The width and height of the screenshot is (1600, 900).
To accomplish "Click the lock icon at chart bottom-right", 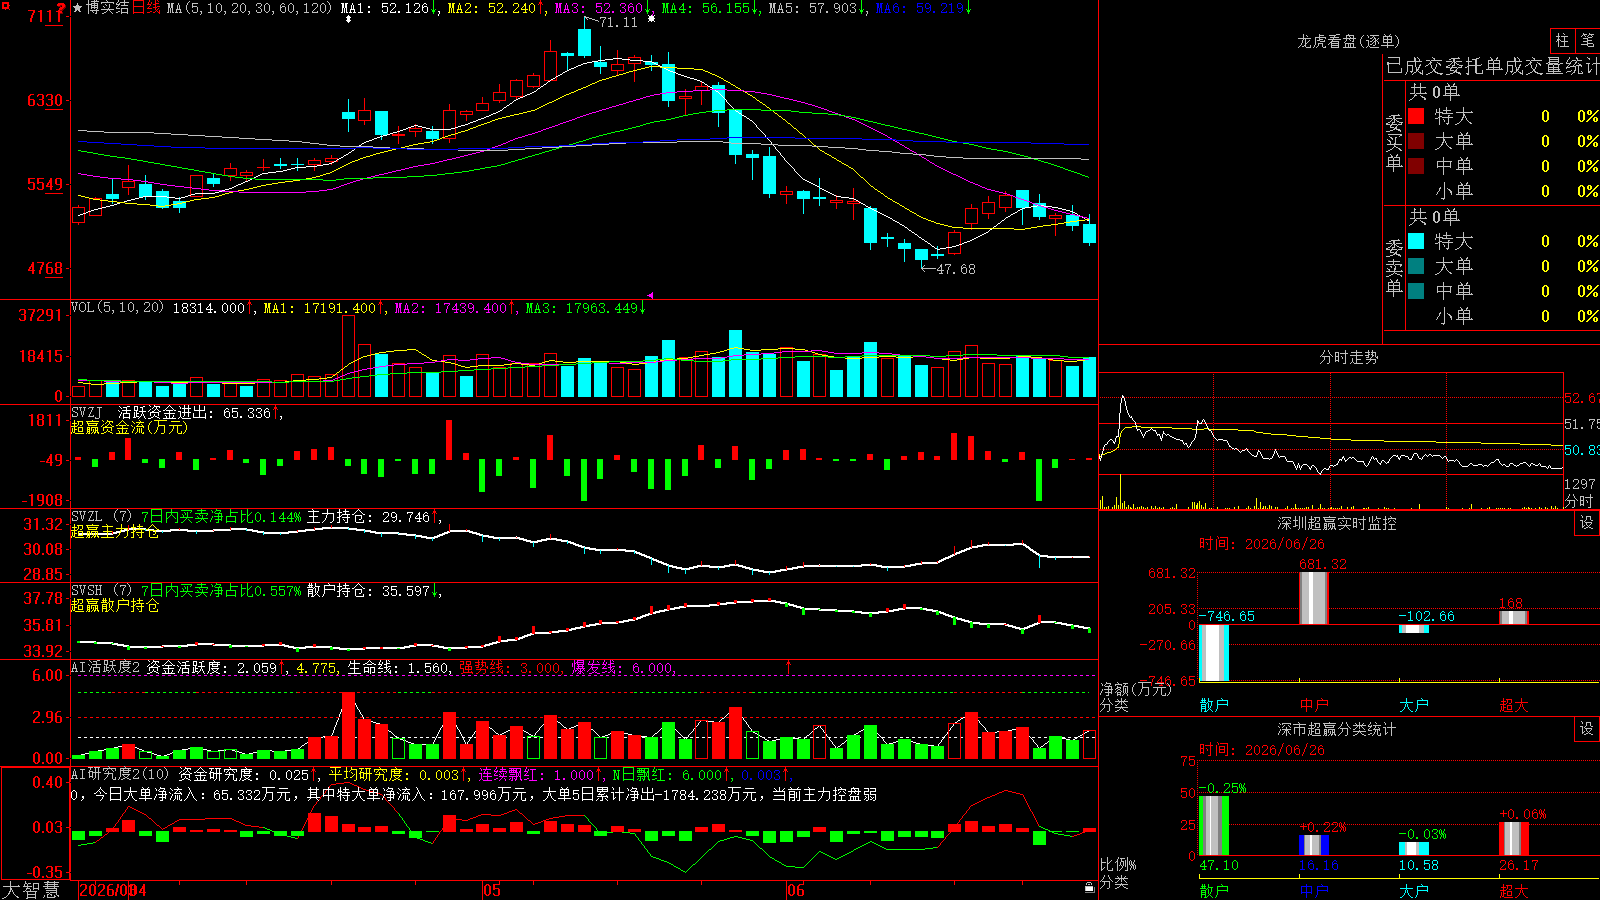I will tap(1089, 887).
